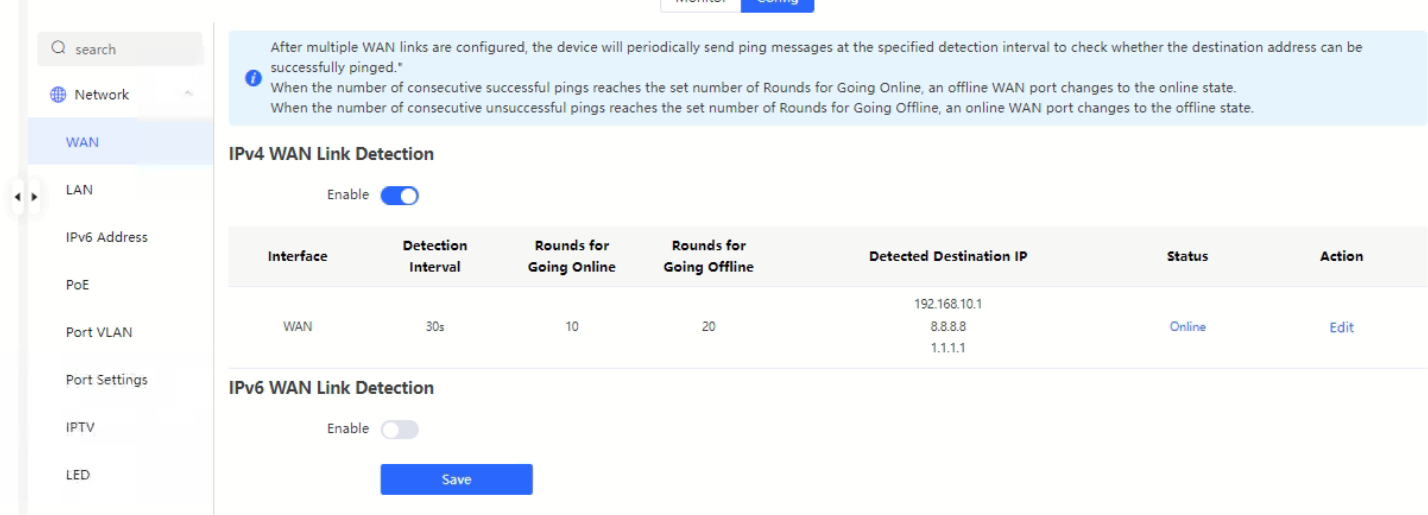This screenshot has width=1428, height=515.
Task: Open the LAN sidebar item
Action: (x=79, y=189)
